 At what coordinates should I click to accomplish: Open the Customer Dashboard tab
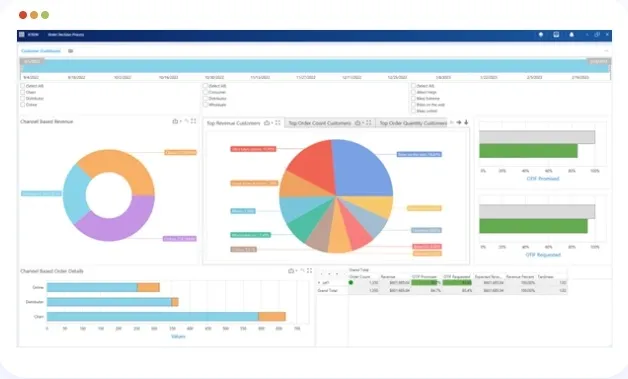pos(41,51)
